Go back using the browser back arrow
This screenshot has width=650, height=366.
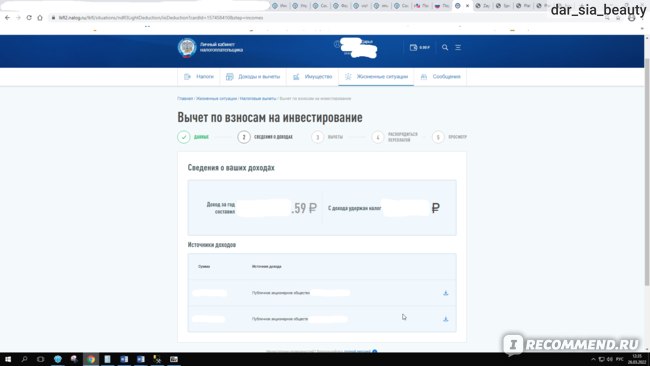(7, 18)
